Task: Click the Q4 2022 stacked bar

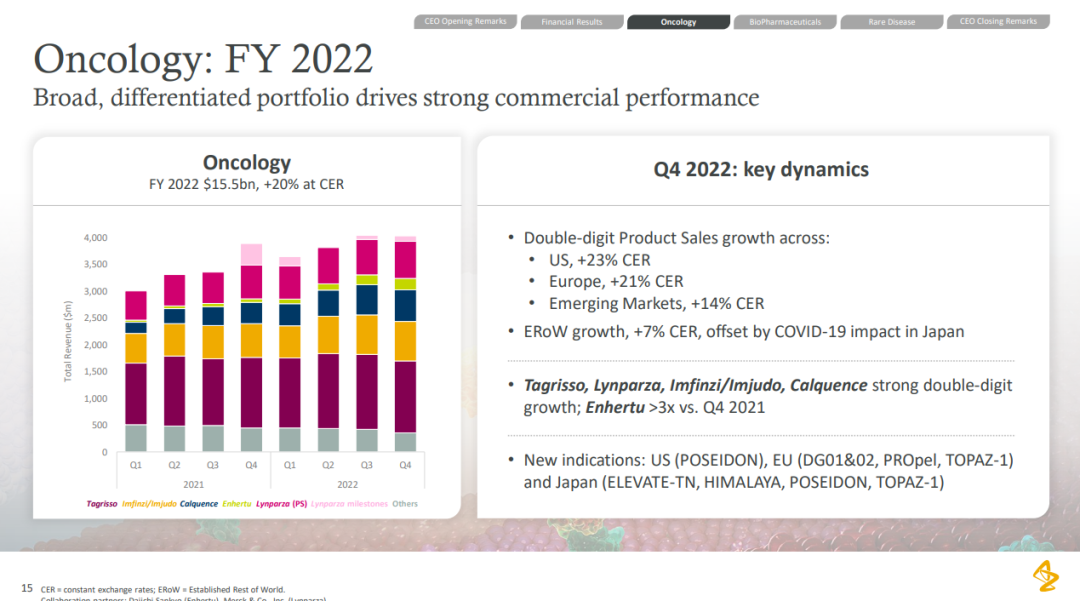Action: coord(405,344)
